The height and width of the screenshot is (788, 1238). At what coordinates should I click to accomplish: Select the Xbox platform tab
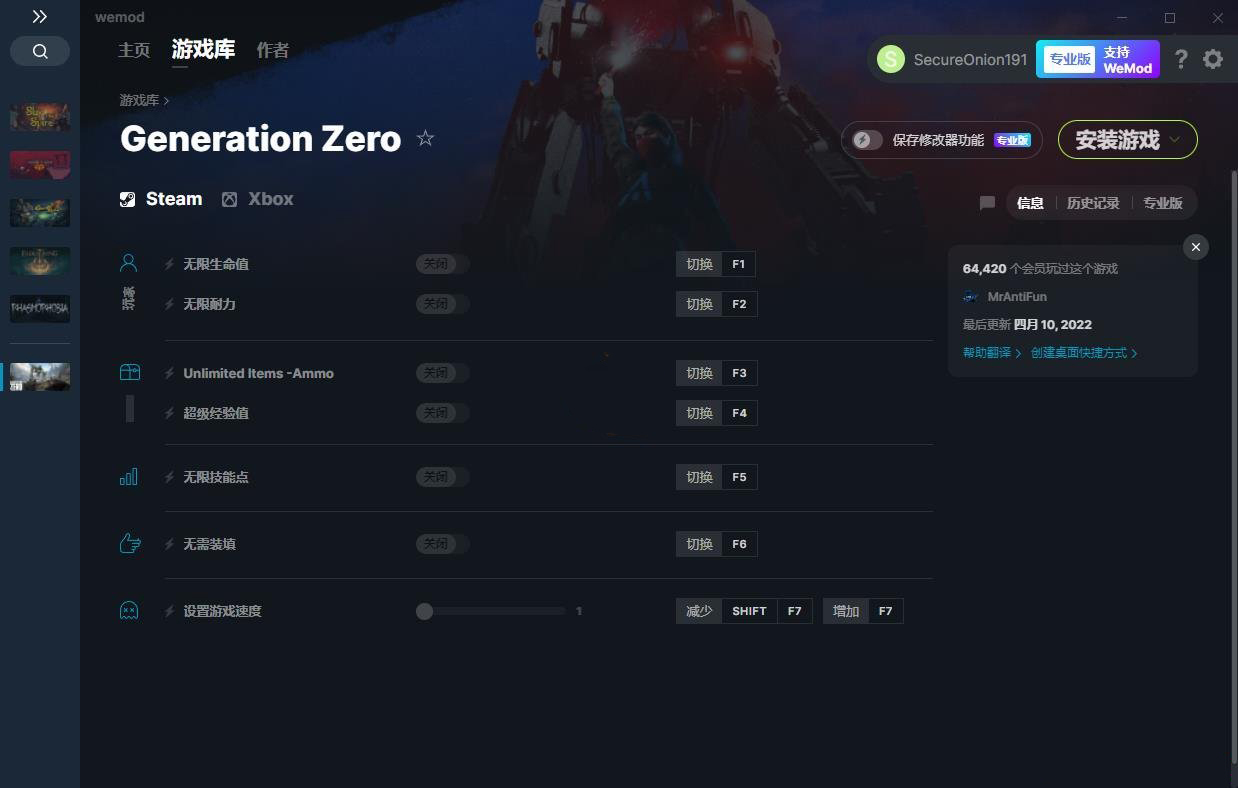pos(258,199)
